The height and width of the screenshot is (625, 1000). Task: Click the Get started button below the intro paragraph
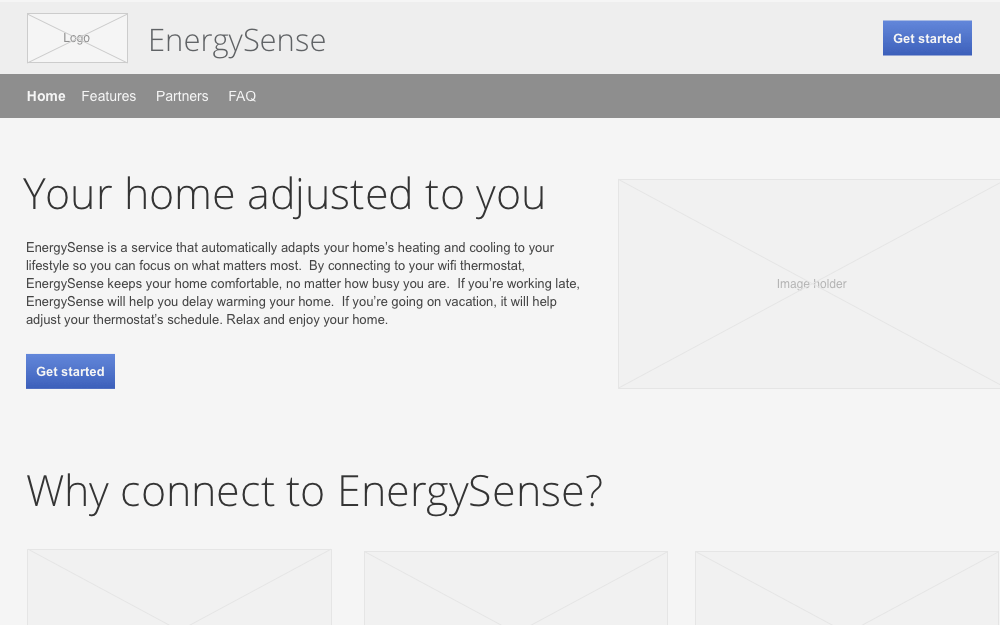70,371
